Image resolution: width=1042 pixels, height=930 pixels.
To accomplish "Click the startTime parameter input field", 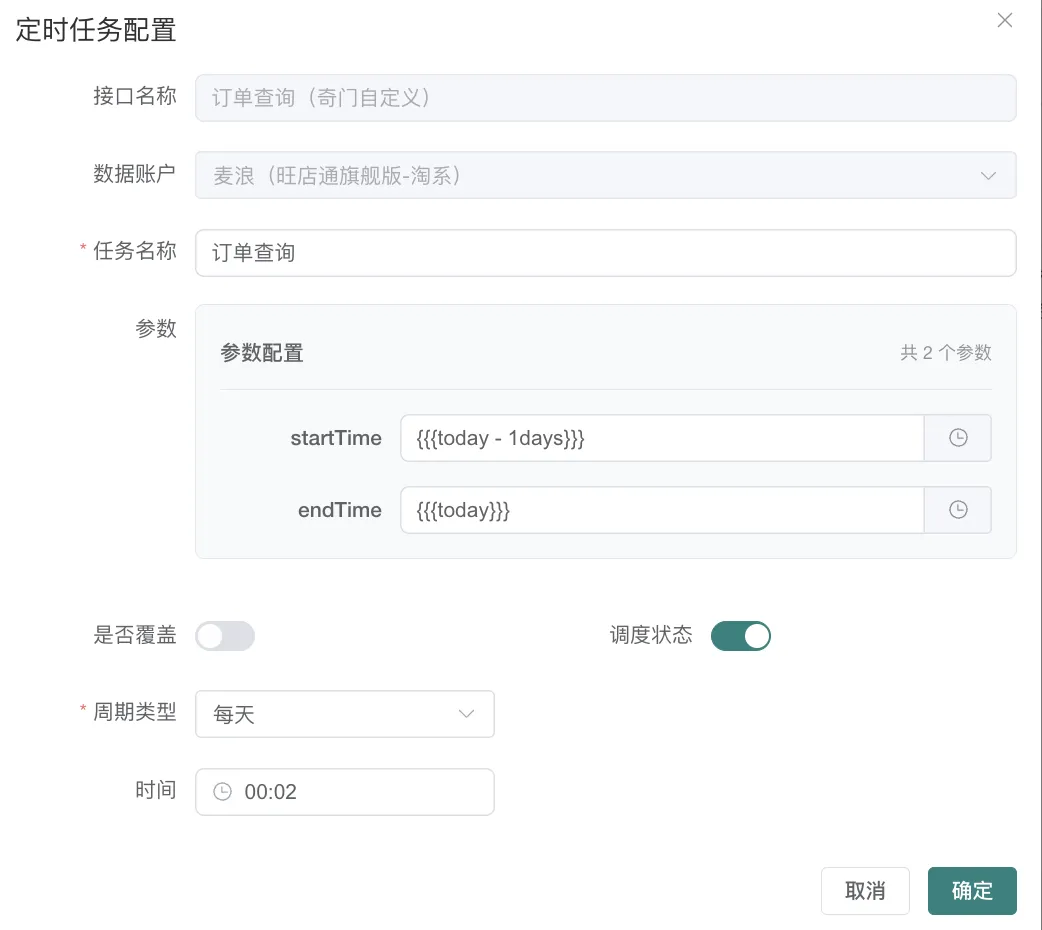I will click(x=660, y=438).
